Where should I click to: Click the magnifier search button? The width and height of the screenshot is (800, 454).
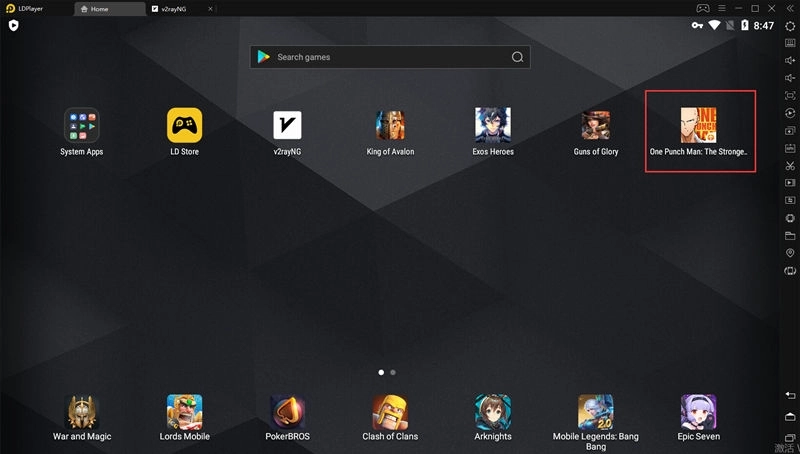[517, 57]
